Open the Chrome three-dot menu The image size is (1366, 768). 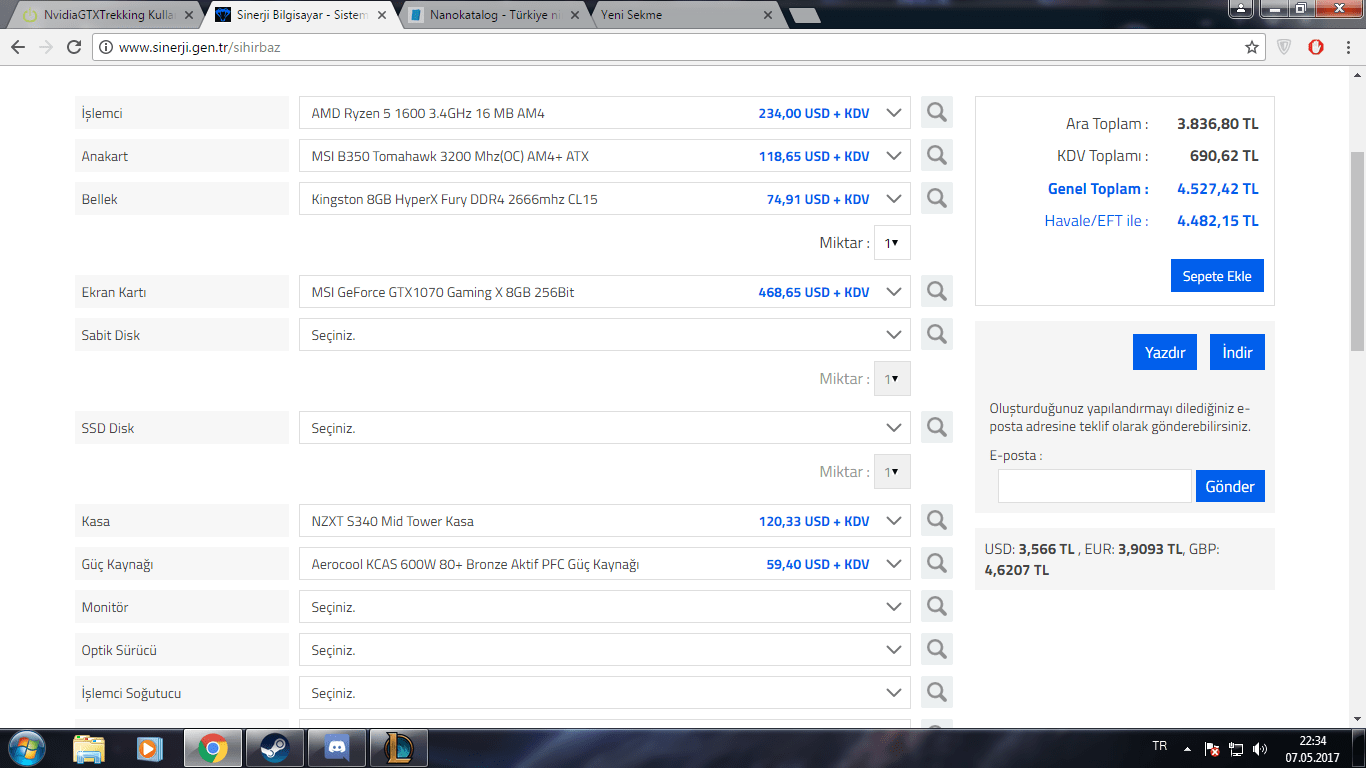click(1348, 47)
